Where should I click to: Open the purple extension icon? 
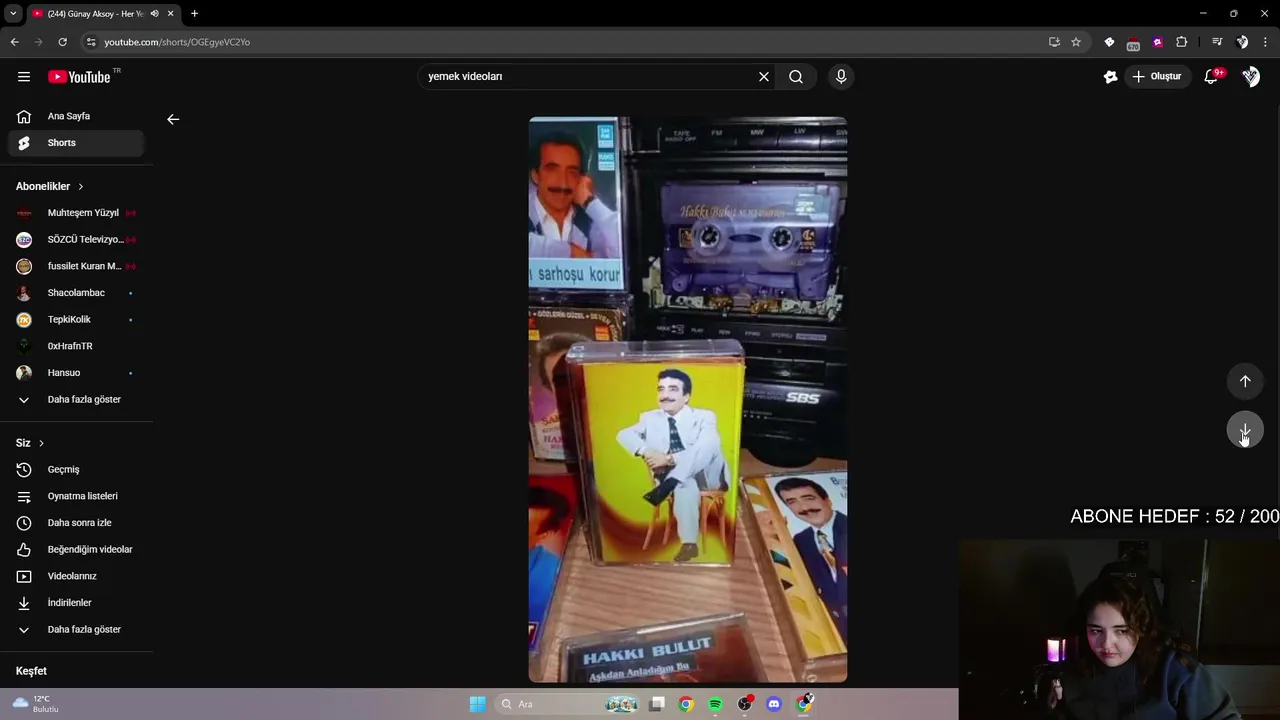click(x=1158, y=42)
